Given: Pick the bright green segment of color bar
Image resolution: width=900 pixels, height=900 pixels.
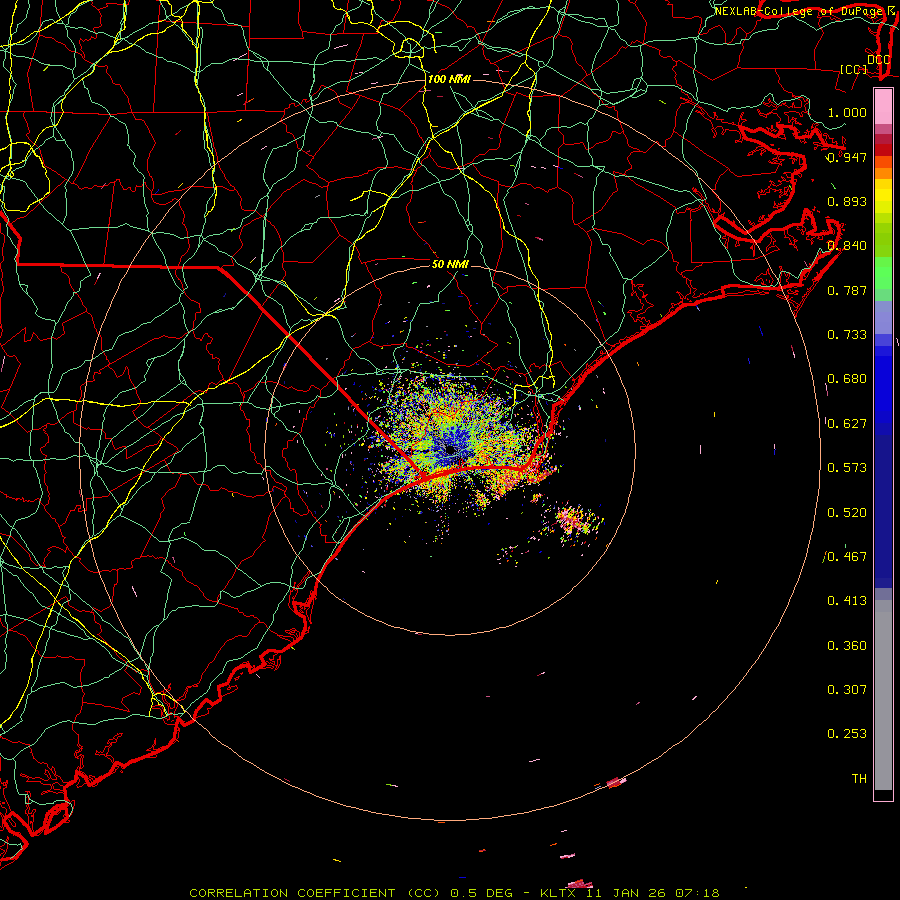Looking at the screenshot, I should 883,273.
